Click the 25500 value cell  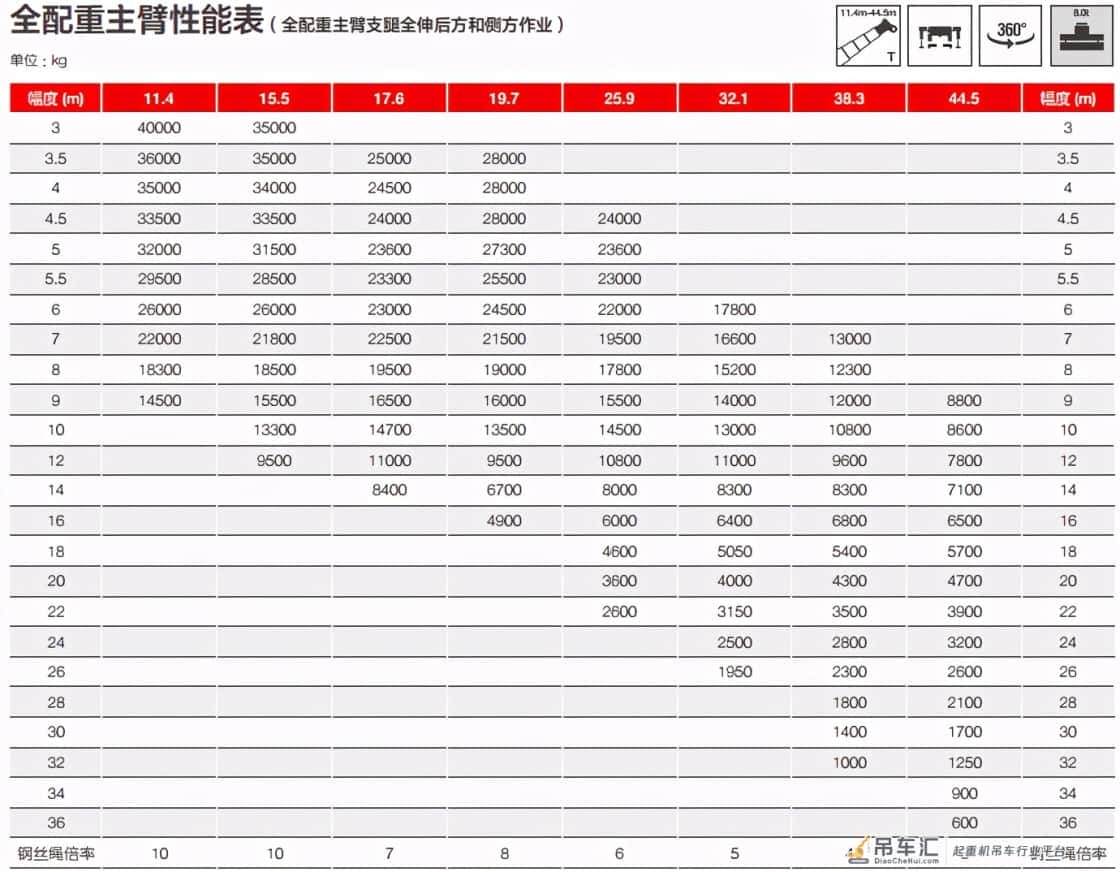504,279
